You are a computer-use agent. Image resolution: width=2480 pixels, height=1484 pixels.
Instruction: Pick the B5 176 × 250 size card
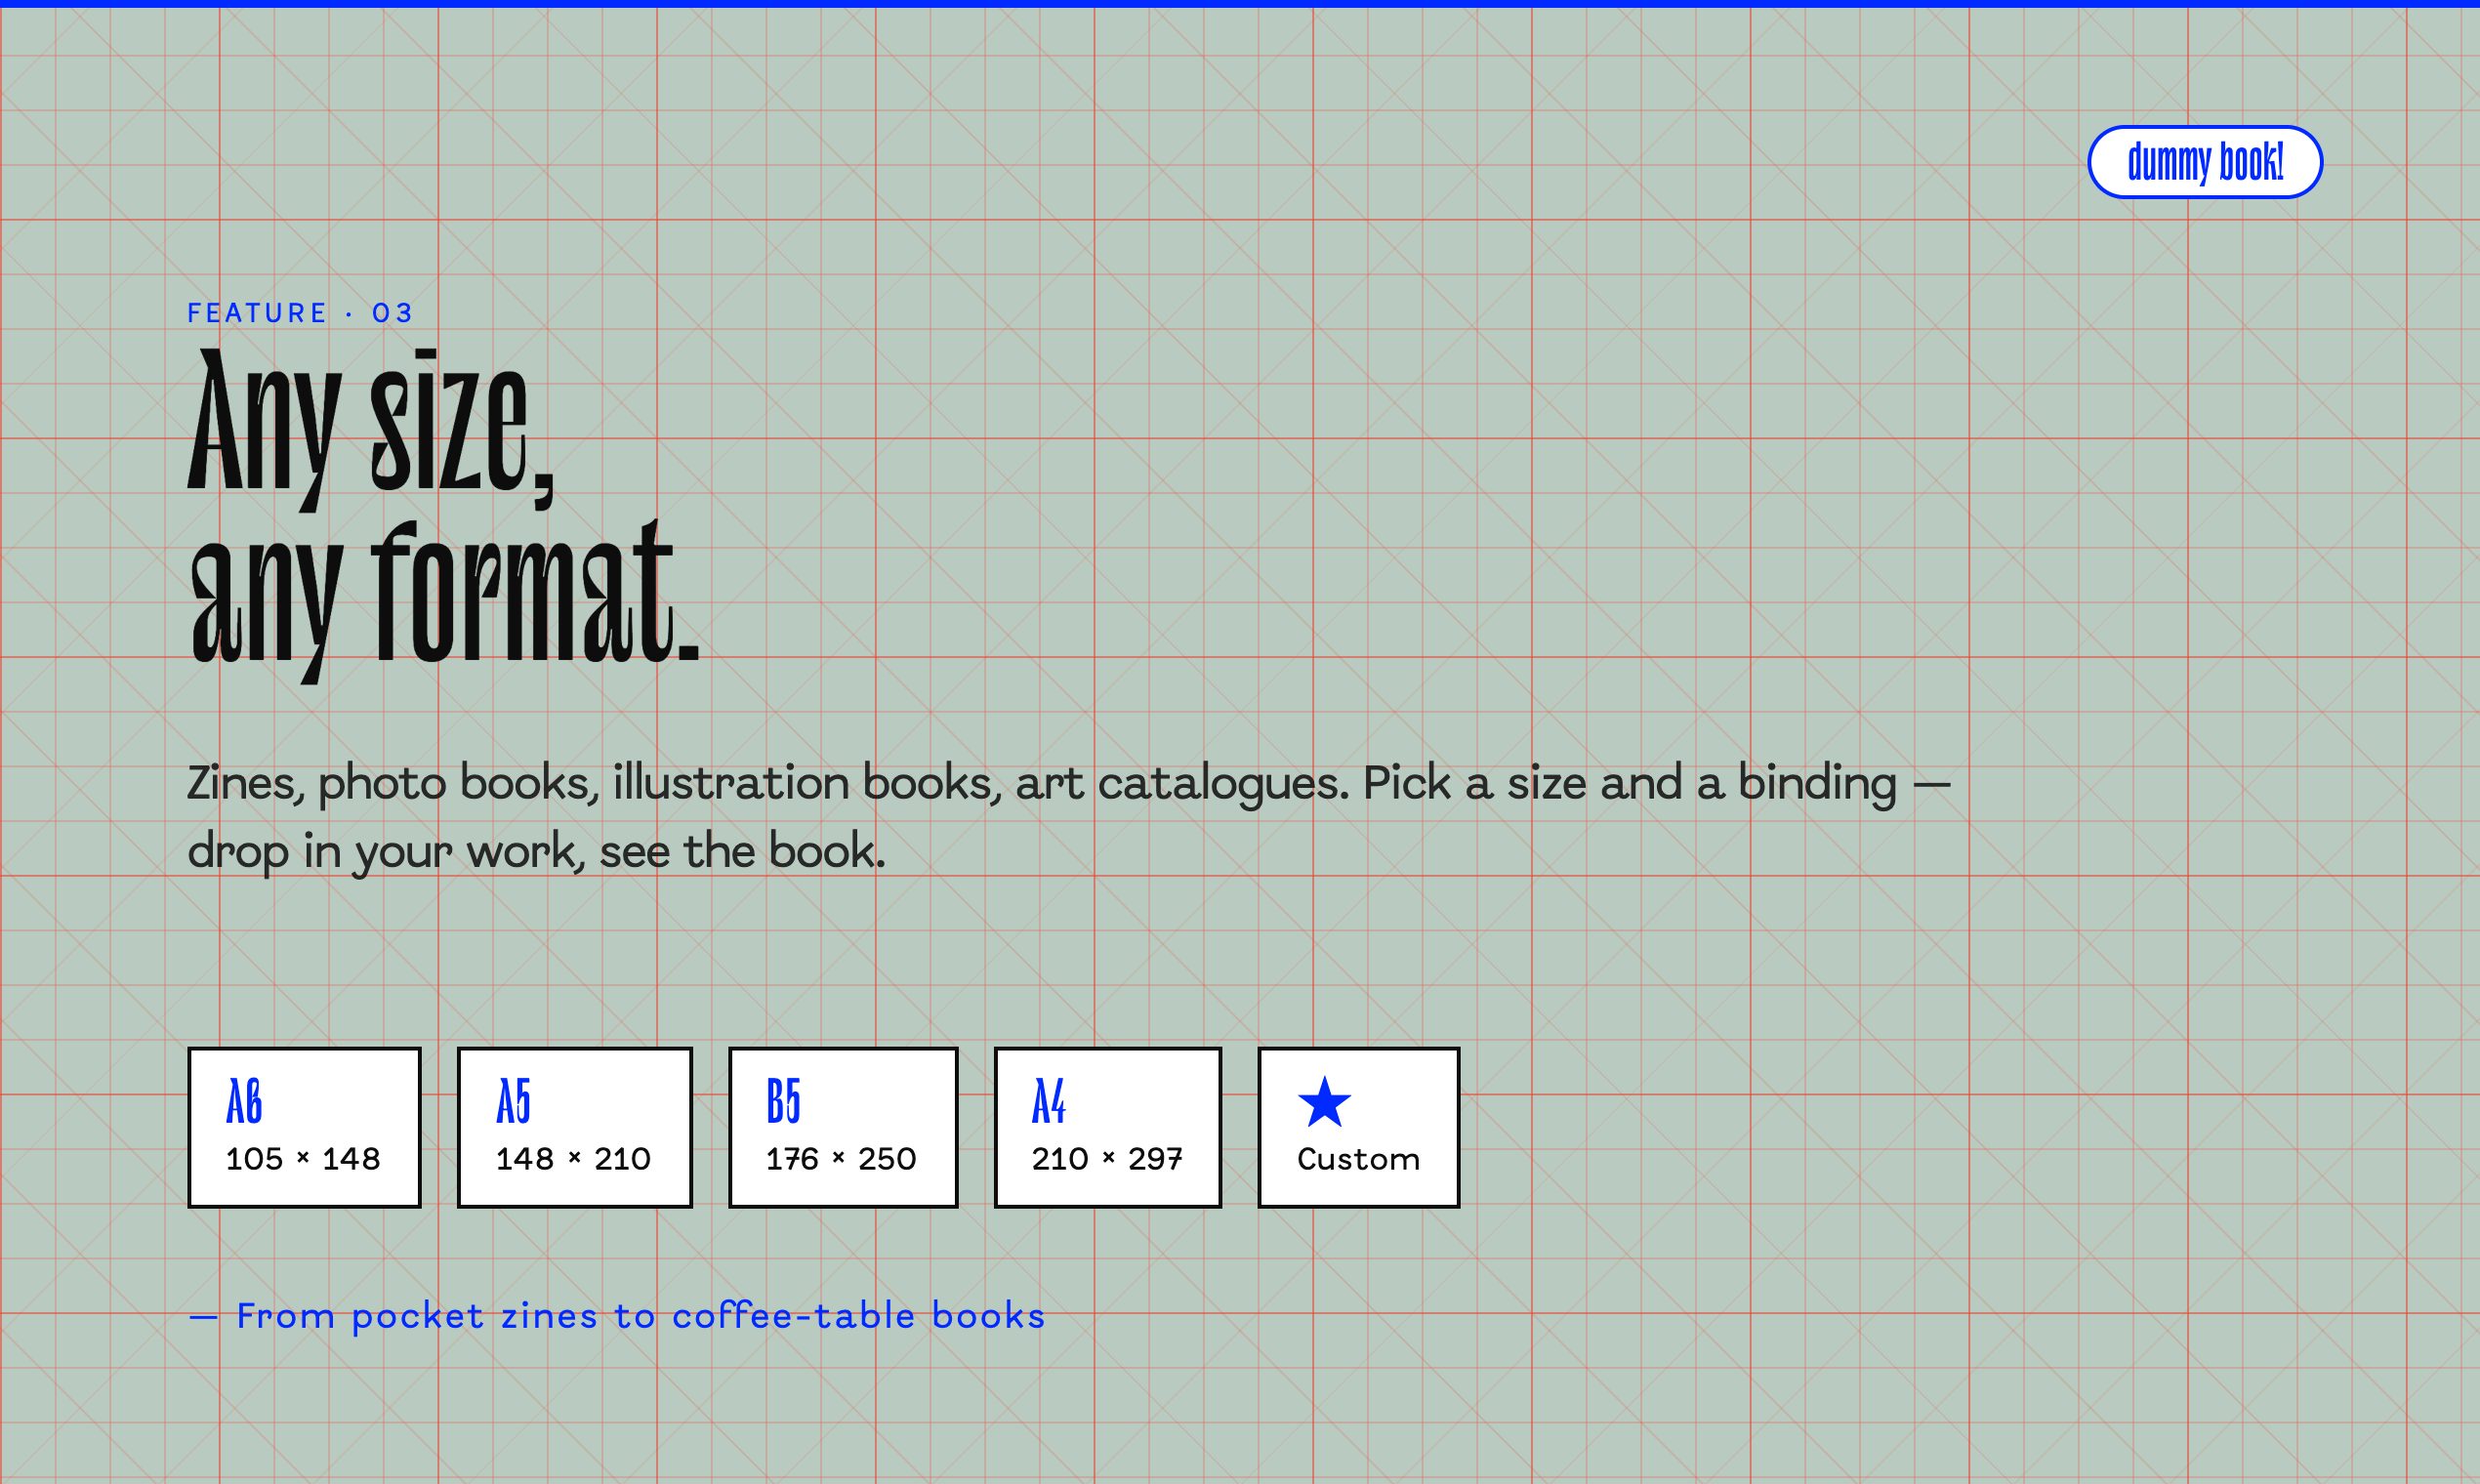point(843,1127)
